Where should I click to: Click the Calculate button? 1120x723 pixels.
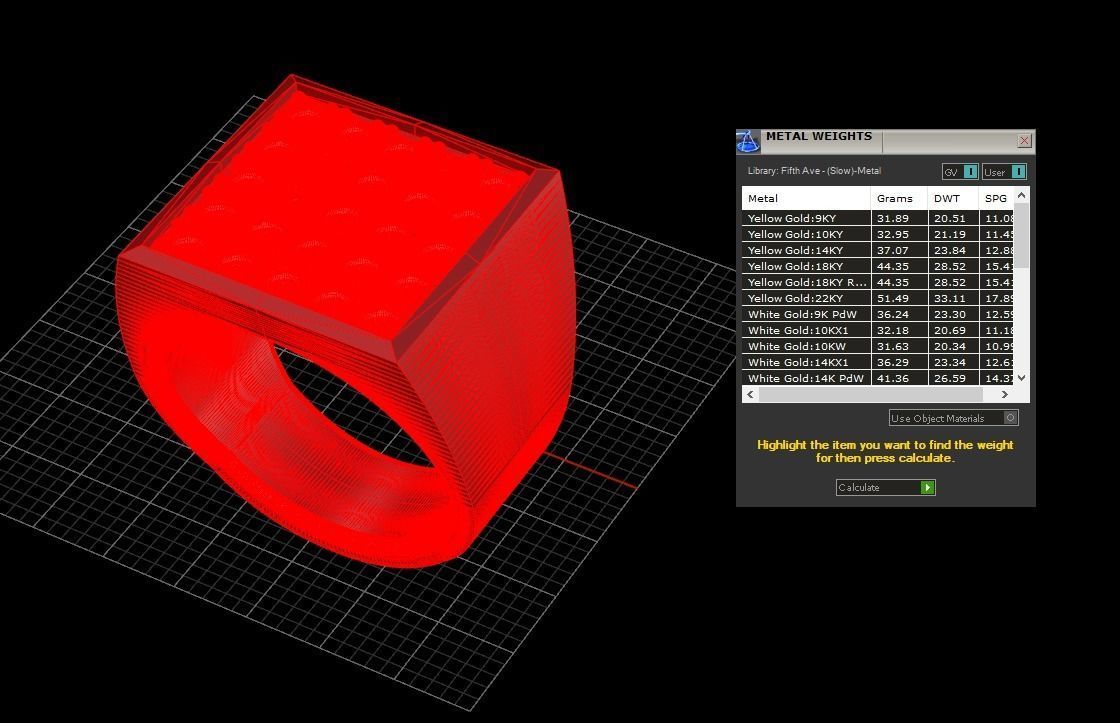coord(886,487)
